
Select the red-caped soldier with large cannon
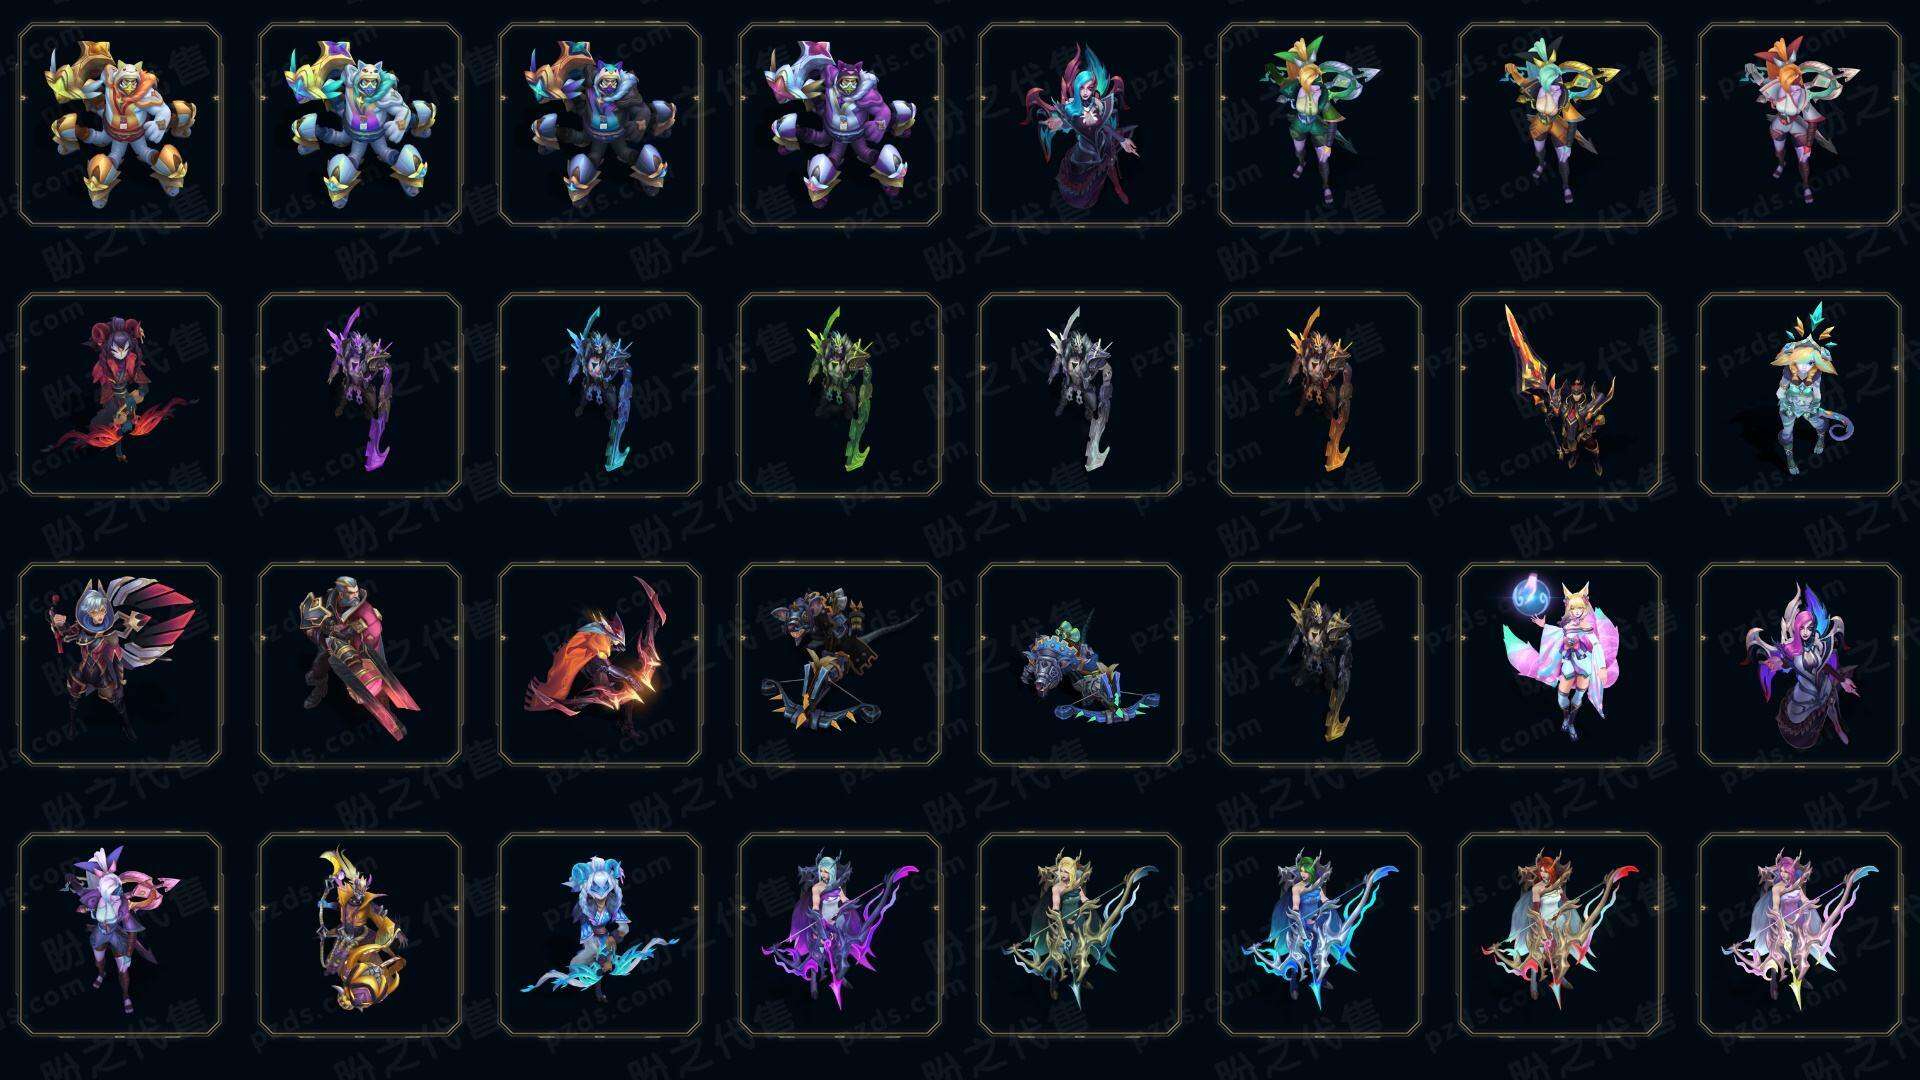pos(360,664)
